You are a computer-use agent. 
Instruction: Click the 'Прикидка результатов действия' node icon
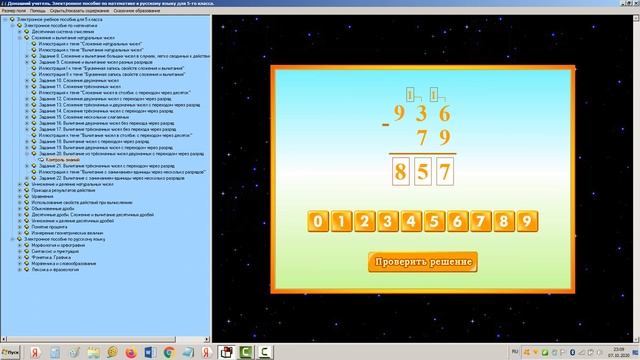[x=27, y=190]
